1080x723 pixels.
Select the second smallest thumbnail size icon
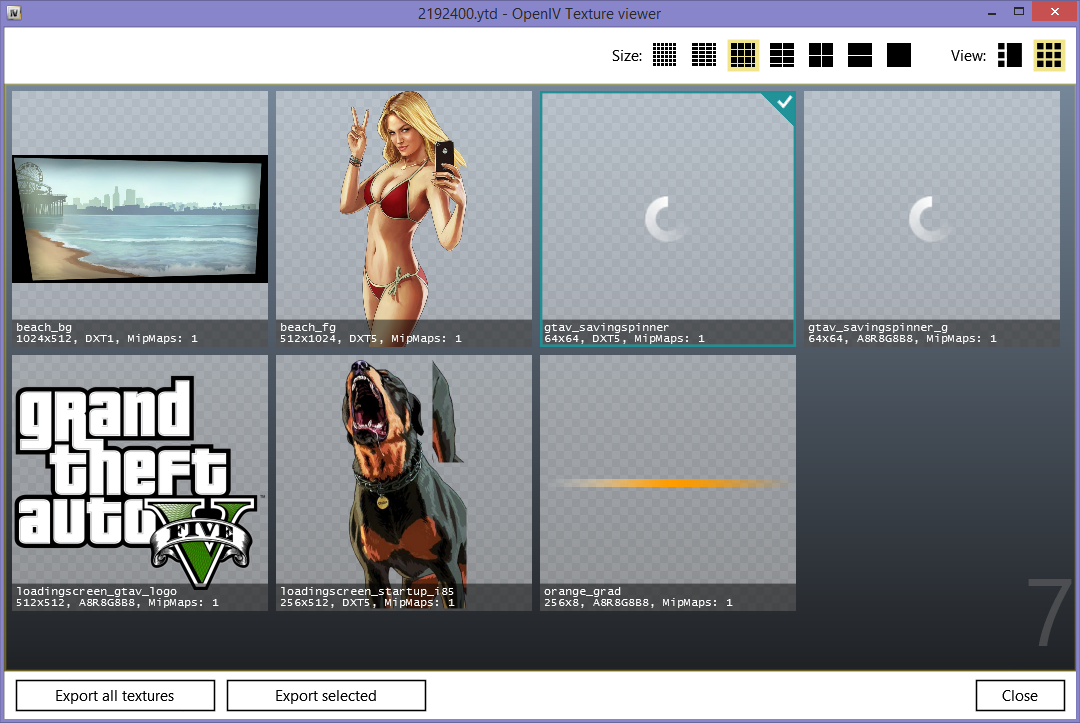pyautogui.click(x=704, y=55)
